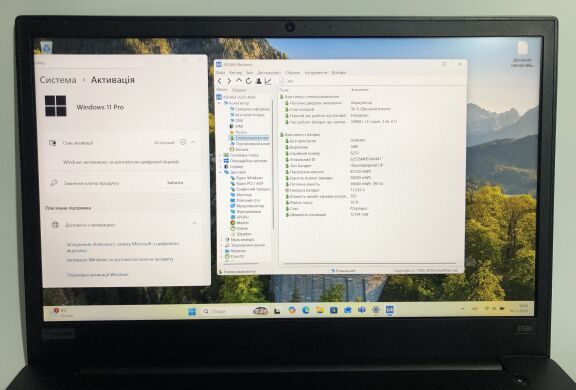Click Система breadcrumb in Settings window
Image resolution: width=576 pixels, height=390 pixels.
click(58, 80)
